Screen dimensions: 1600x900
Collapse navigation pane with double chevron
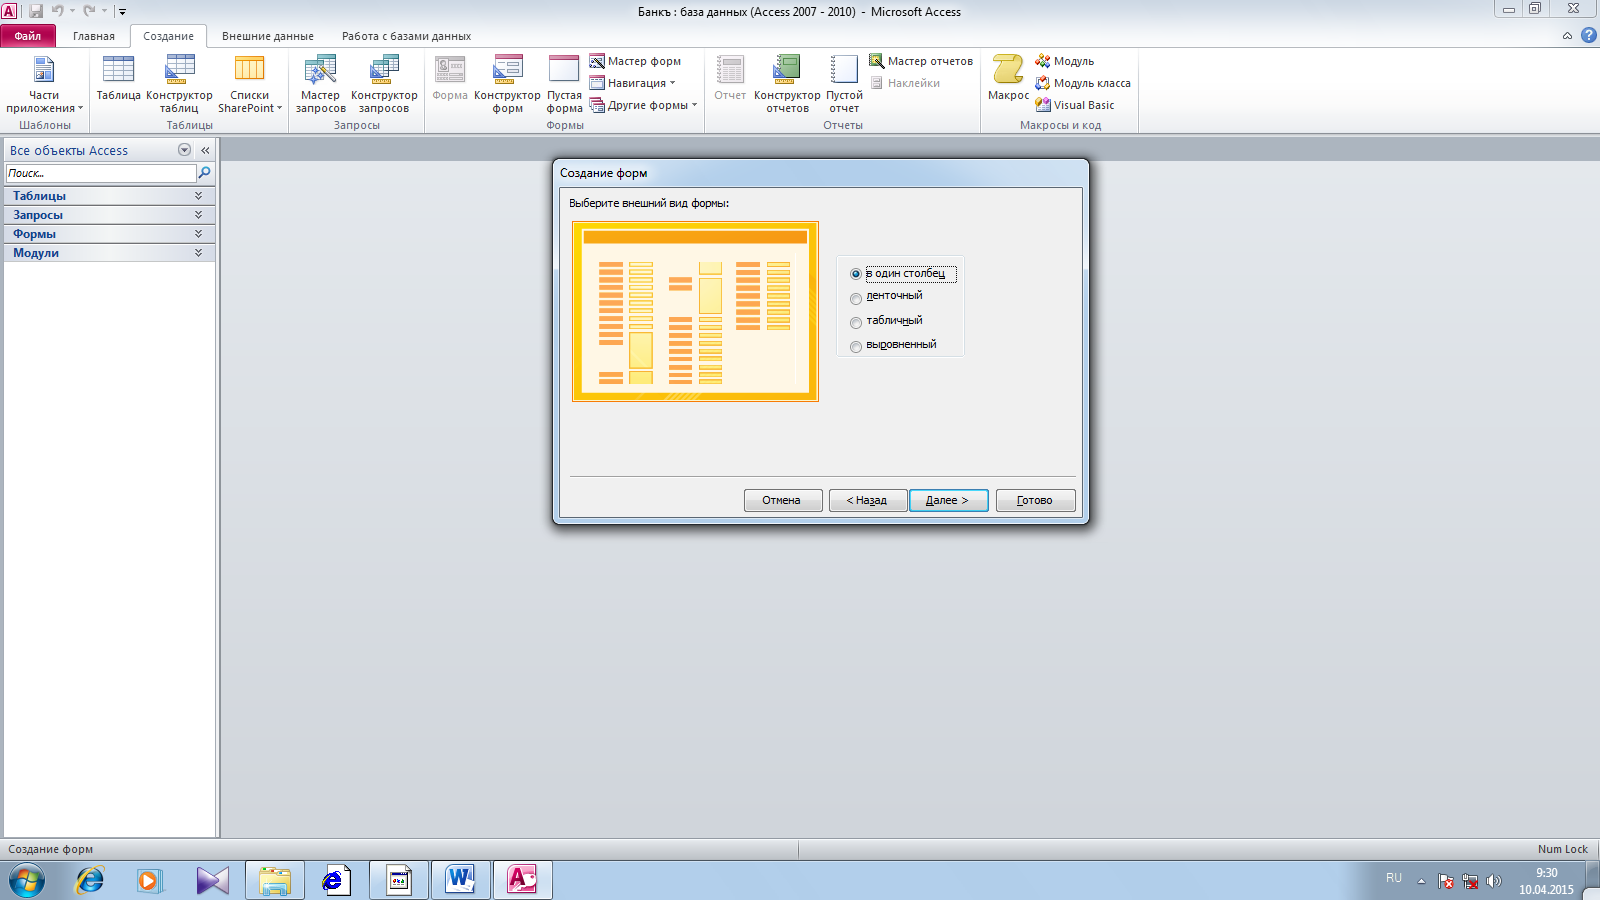click(x=205, y=150)
